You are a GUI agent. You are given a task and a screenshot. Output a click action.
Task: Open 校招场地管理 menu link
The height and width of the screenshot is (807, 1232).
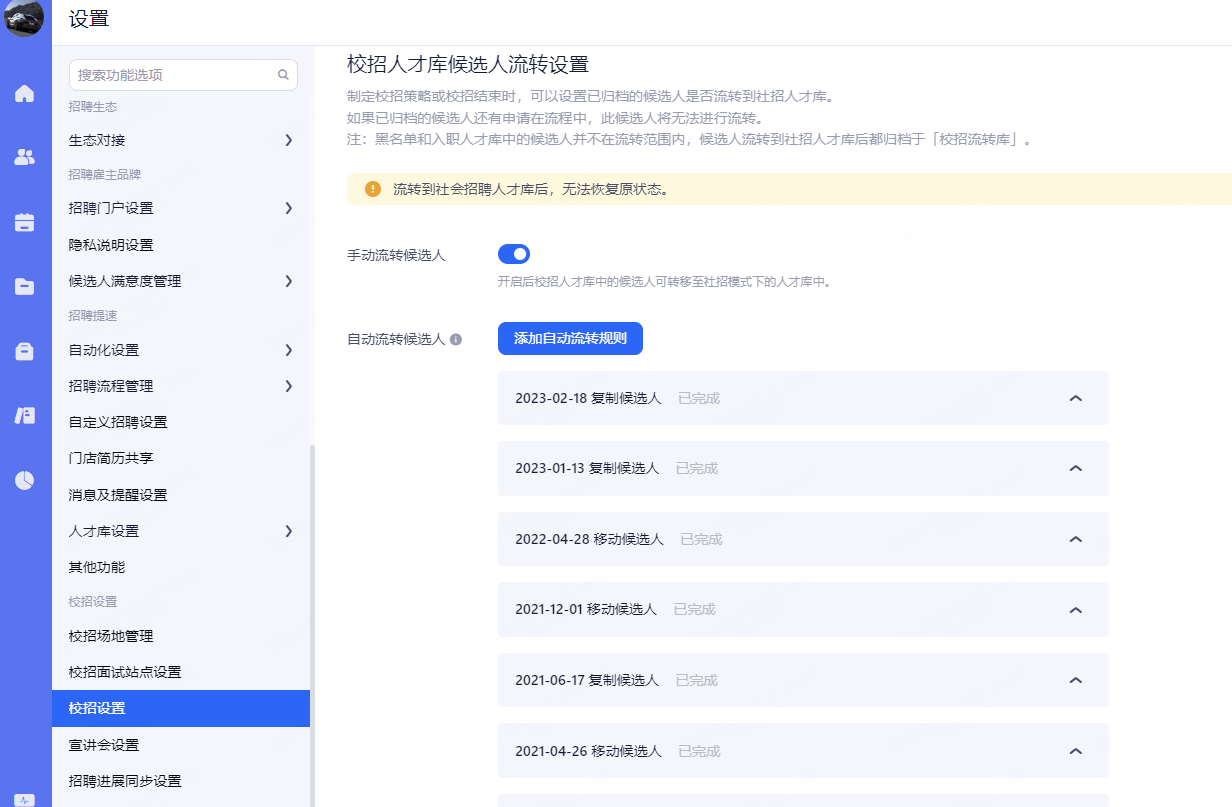[111, 636]
